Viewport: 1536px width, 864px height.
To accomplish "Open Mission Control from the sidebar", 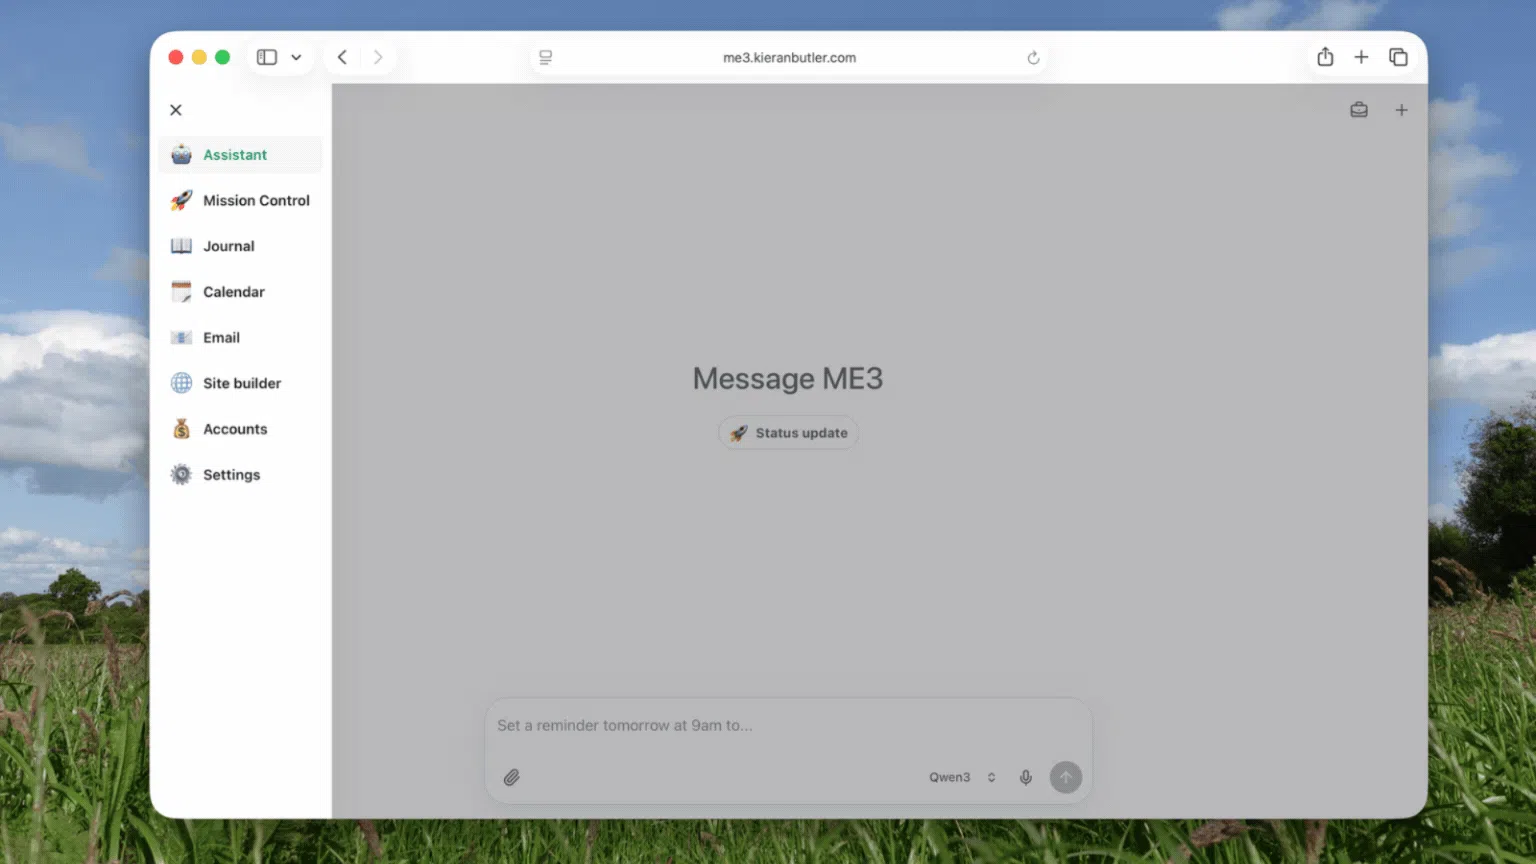I will pos(240,201).
